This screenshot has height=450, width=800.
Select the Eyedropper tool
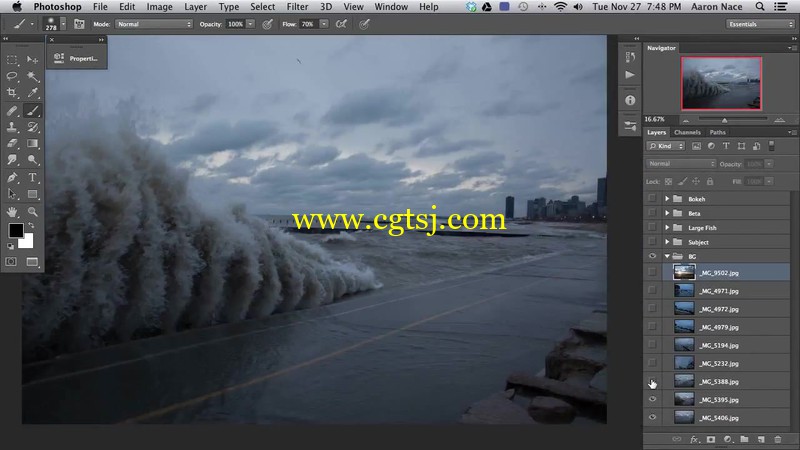[32, 93]
